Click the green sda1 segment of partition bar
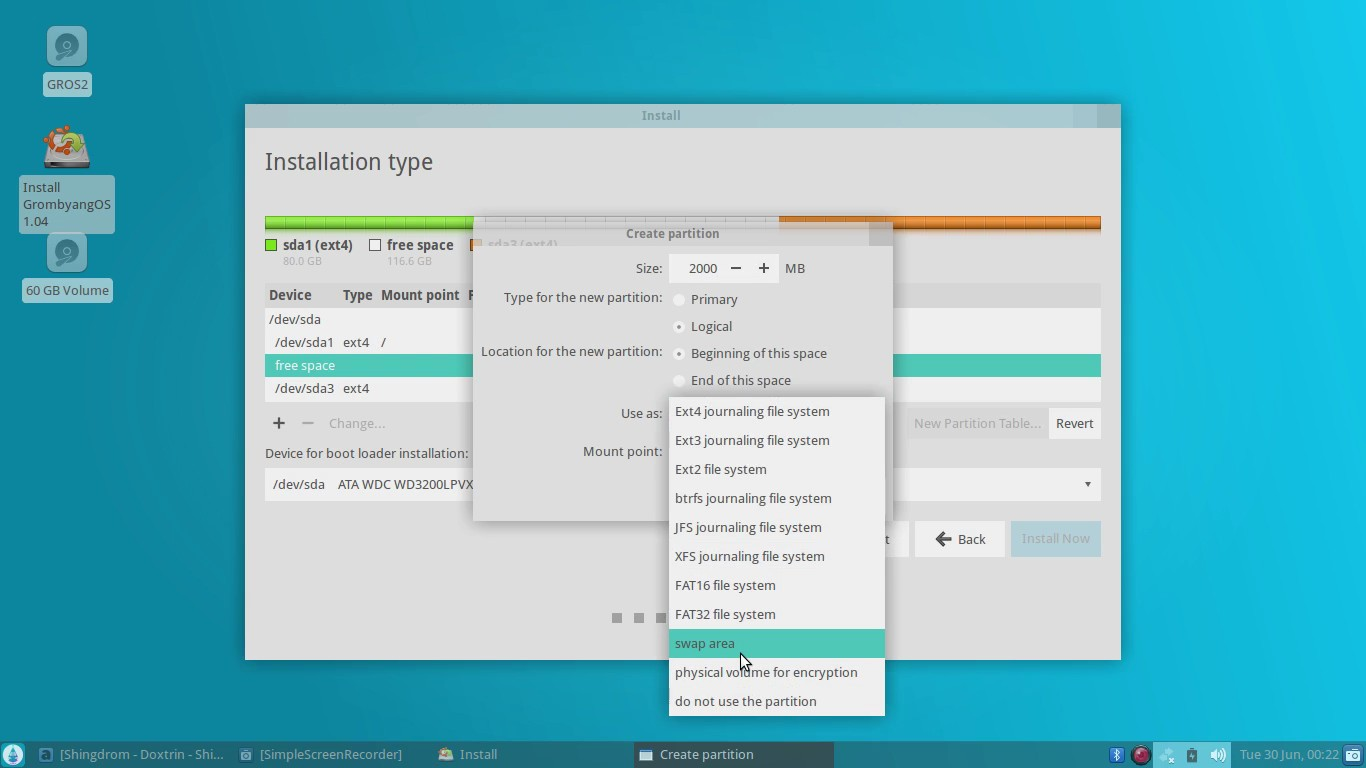This screenshot has width=1366, height=768. point(369,223)
